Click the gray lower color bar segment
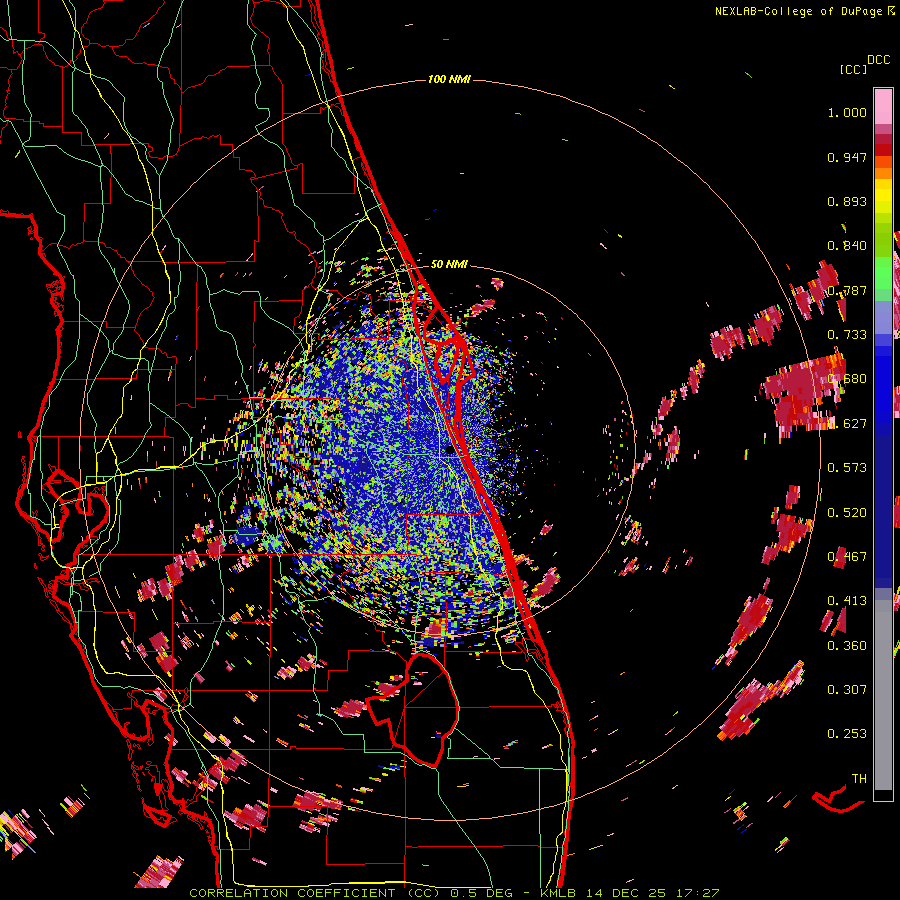The height and width of the screenshot is (900, 900). pyautogui.click(x=883, y=695)
